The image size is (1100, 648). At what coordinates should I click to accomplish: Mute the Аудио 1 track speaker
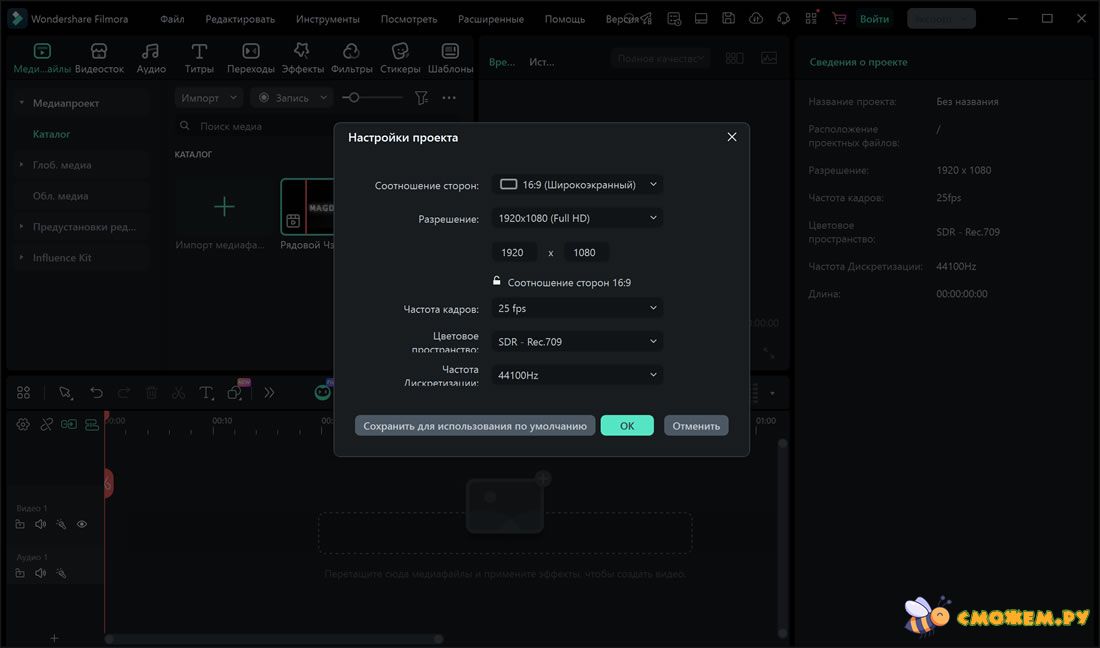41,573
